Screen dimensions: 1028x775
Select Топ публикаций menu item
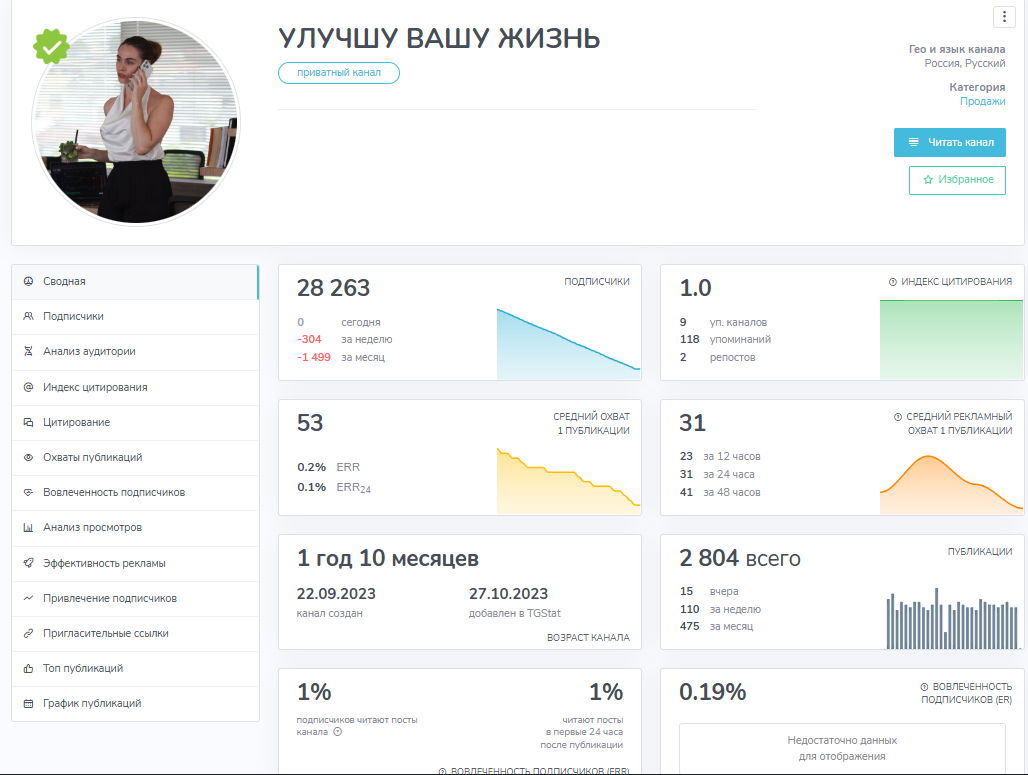coord(135,668)
